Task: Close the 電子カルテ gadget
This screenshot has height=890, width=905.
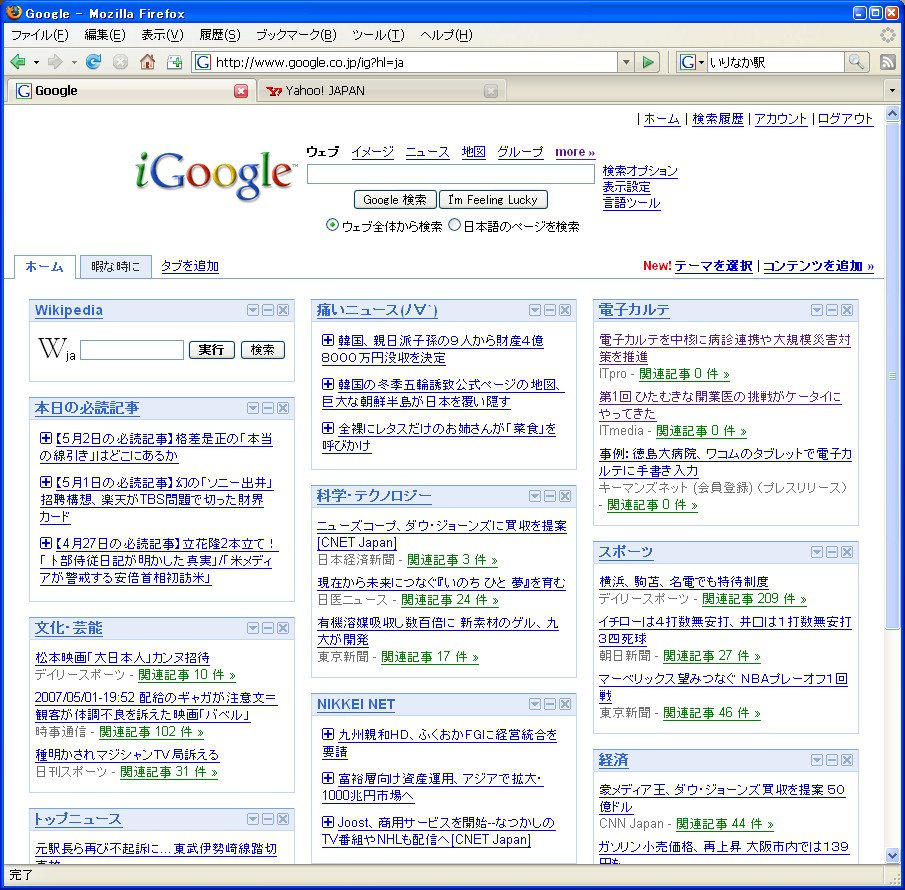Action: tap(847, 310)
